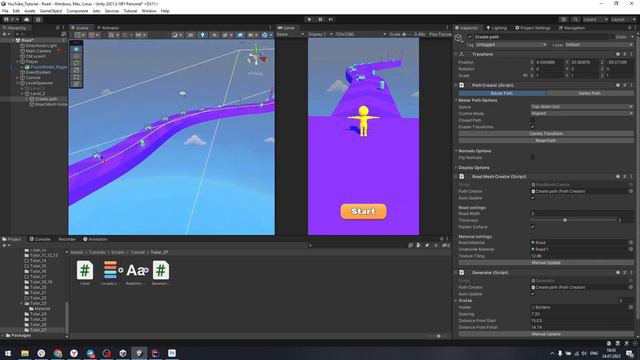Switch to the Console tab

tap(40, 239)
